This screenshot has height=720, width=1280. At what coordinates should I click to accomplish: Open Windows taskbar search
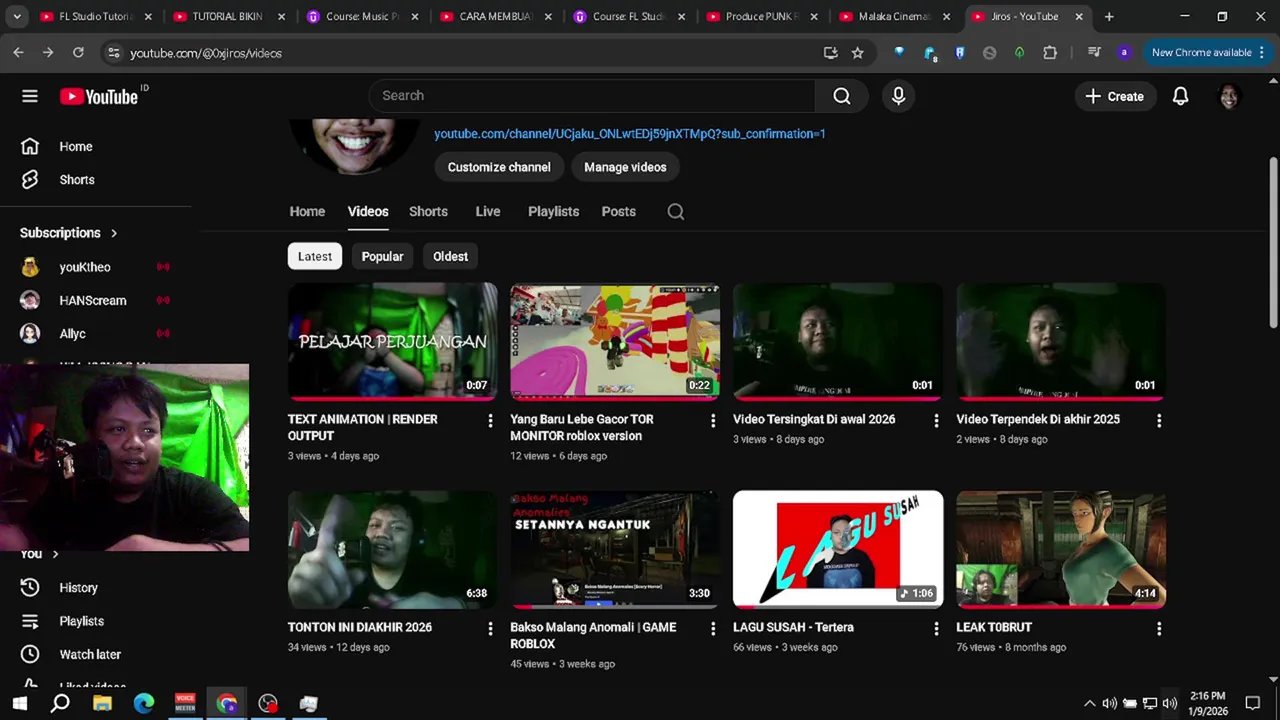tap(60, 703)
